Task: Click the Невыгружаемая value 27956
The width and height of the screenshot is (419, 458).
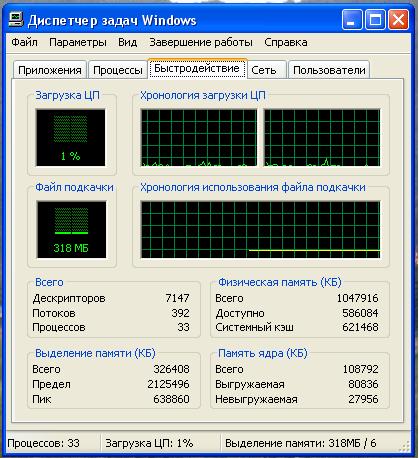Action: (x=363, y=399)
